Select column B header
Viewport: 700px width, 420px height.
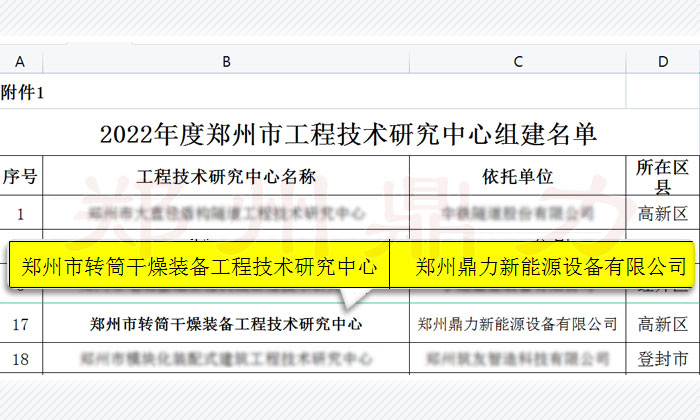click(x=226, y=62)
